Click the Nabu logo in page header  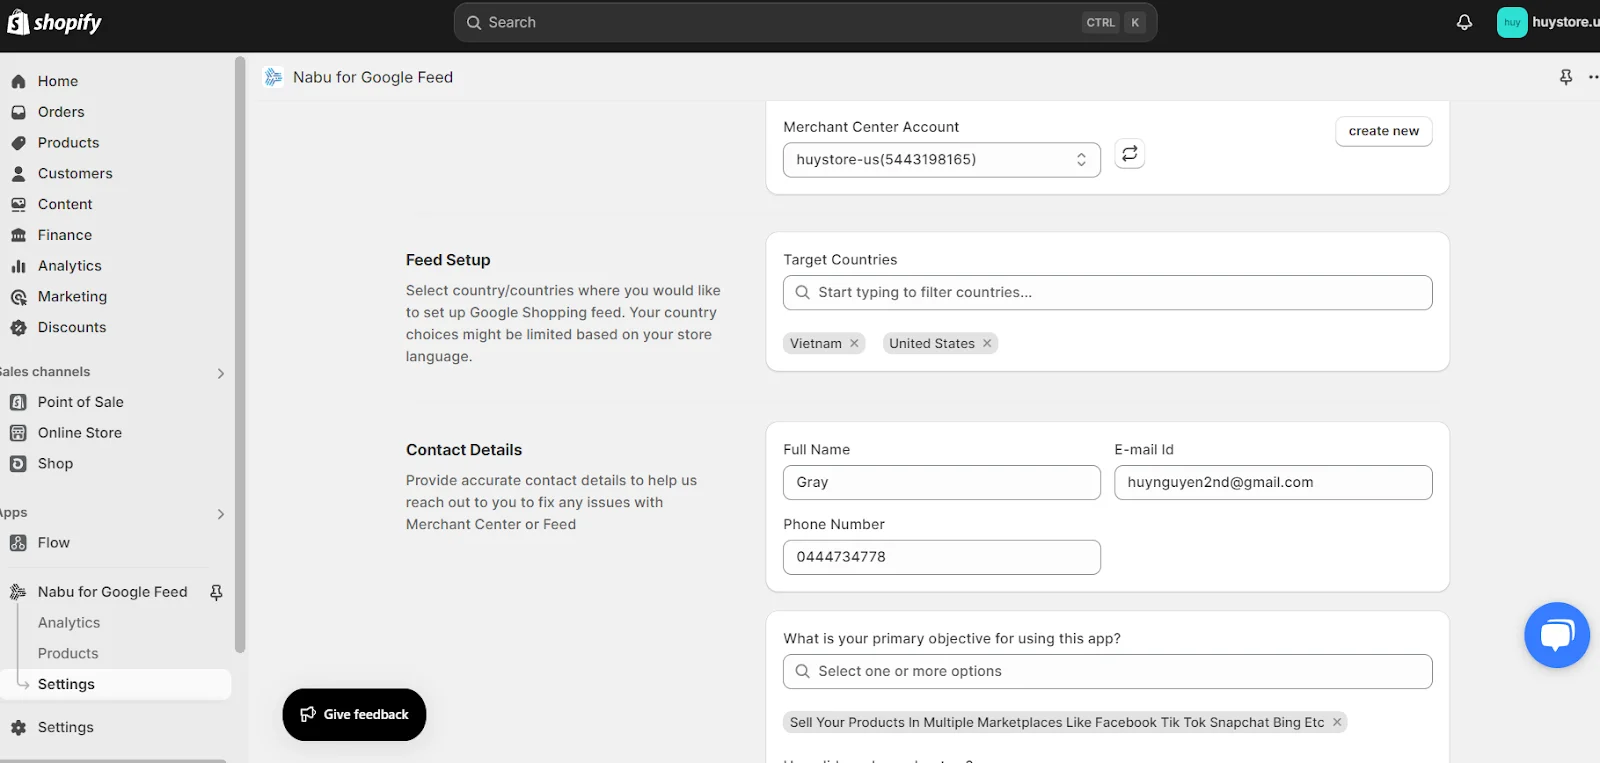pyautogui.click(x=273, y=77)
